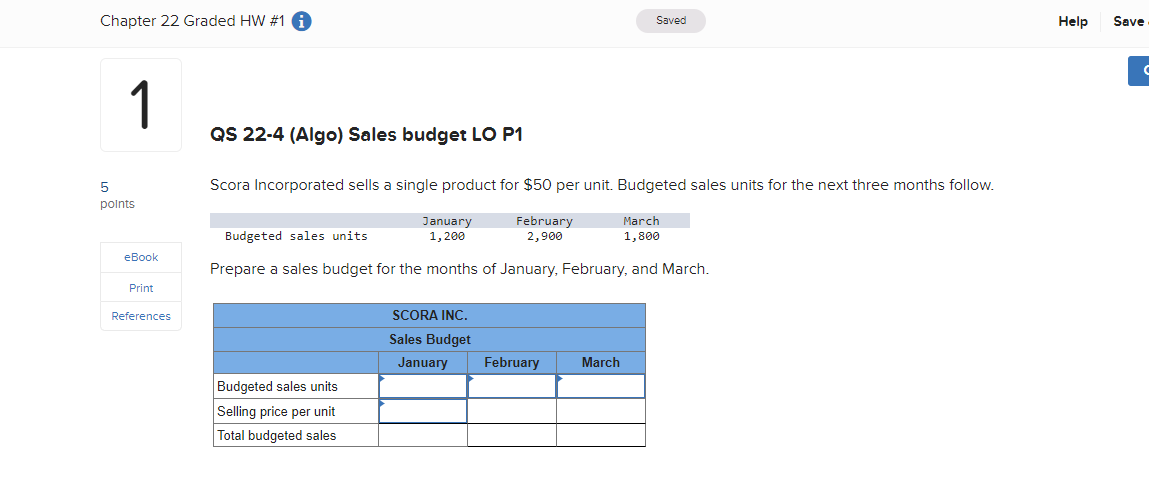Image resolution: width=1149 pixels, height=501 pixels.
Task: Click the 'Budgeted sales units' row label in answer table
Action: [x=278, y=386]
